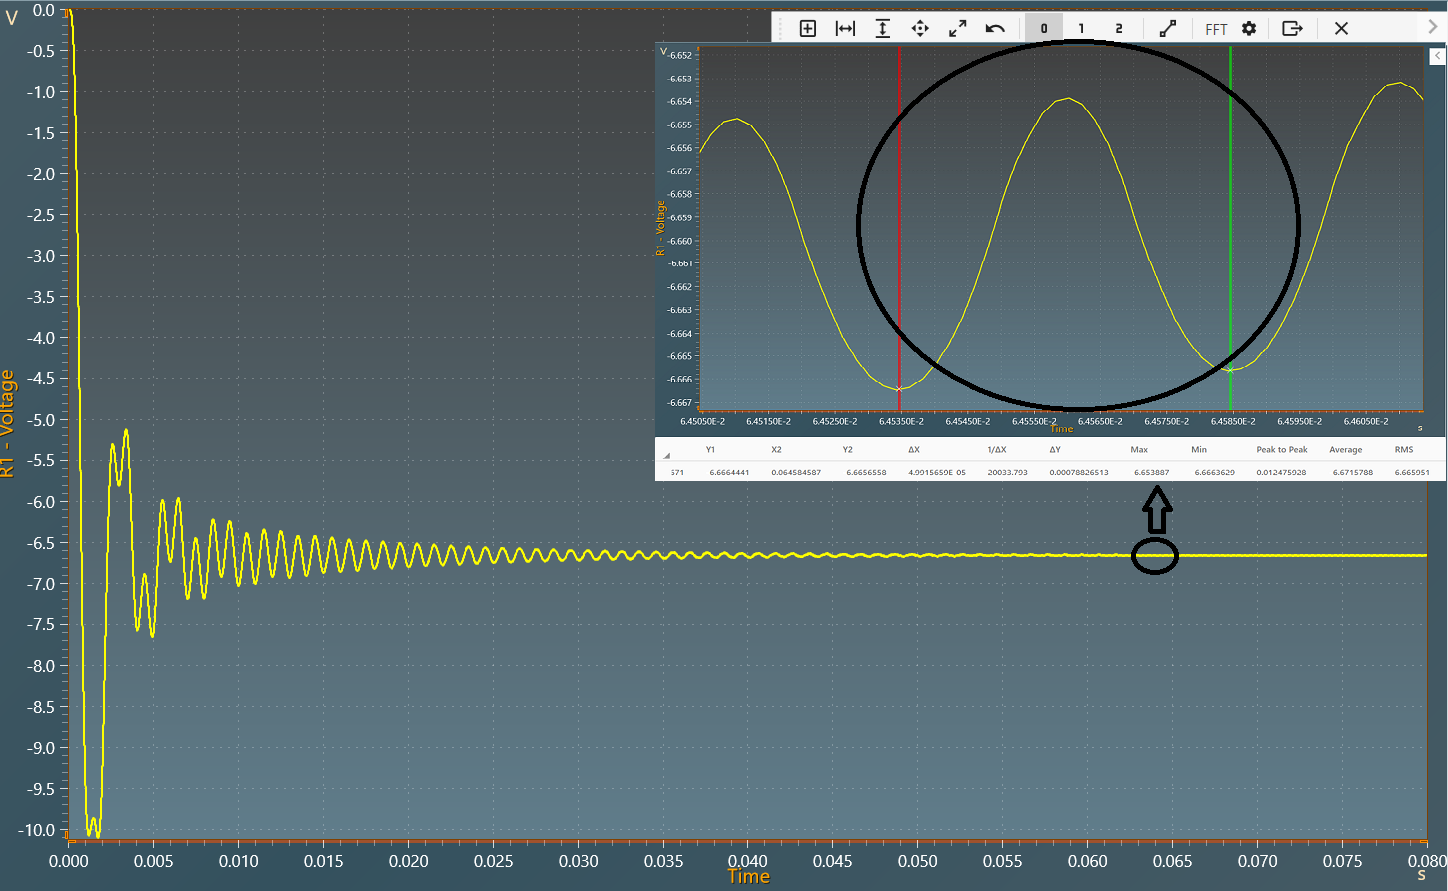Switch to cursor mode 1
1448x891 pixels.
(1081, 28)
